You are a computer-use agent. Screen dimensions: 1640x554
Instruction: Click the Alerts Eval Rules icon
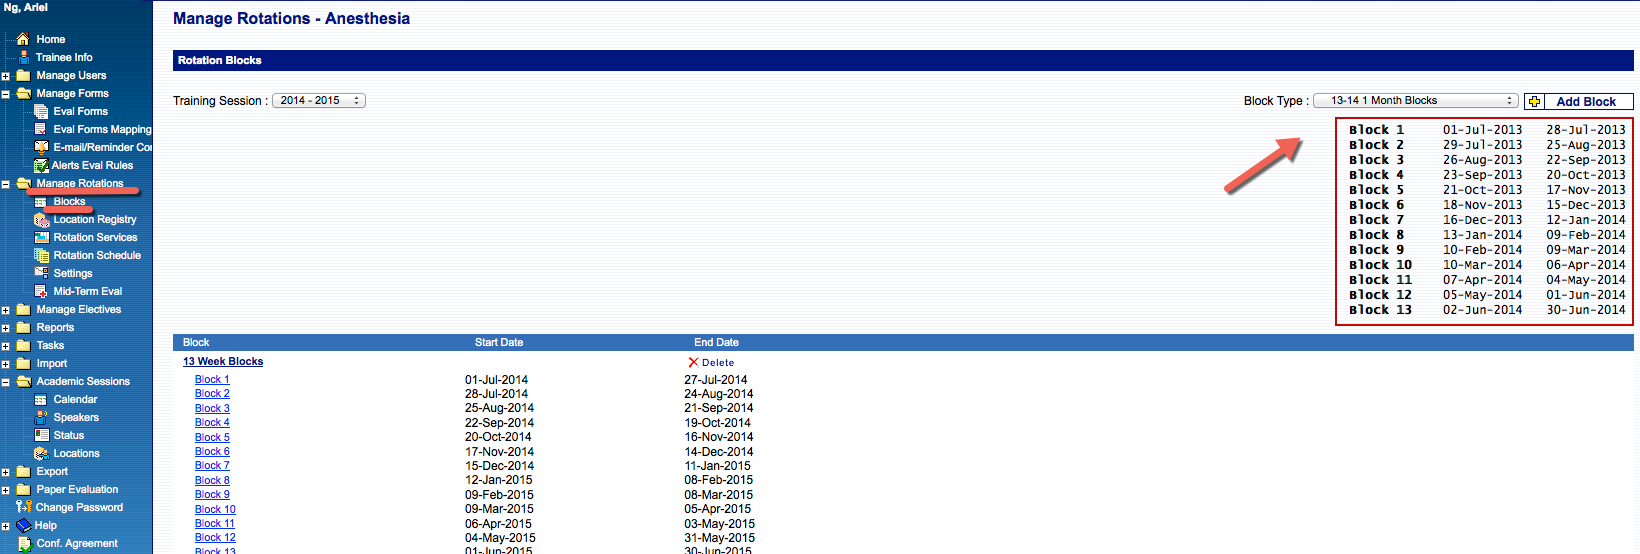pyautogui.click(x=41, y=165)
